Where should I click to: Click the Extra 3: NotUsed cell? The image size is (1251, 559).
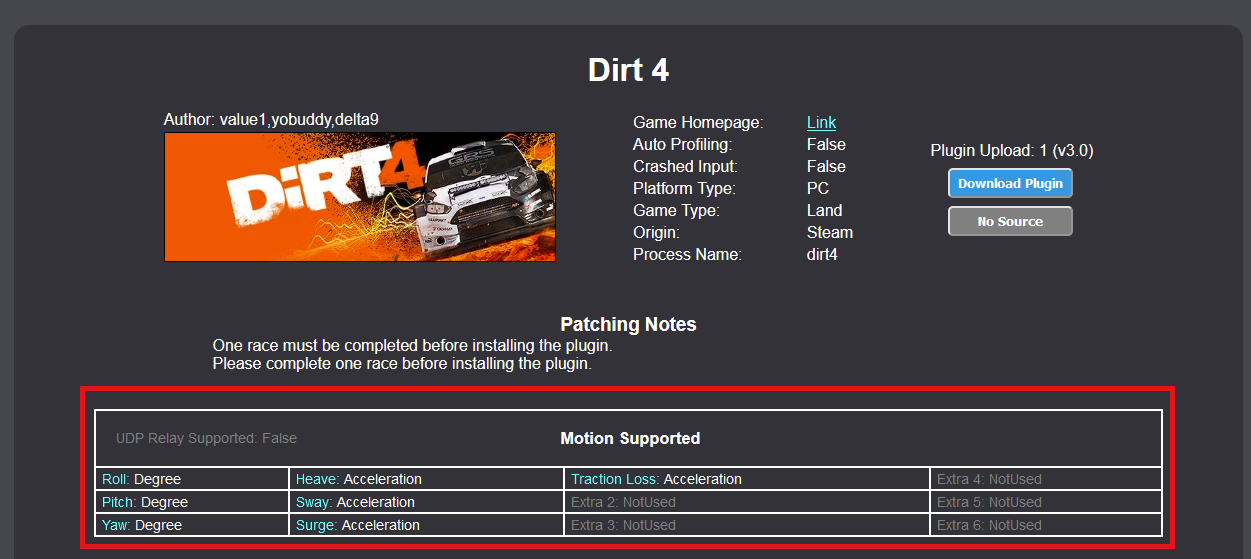coord(747,525)
